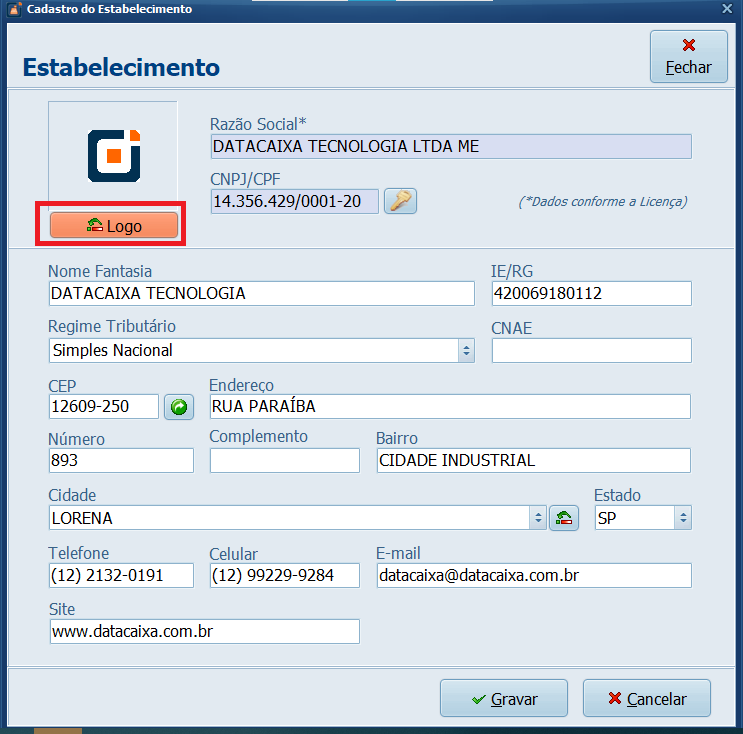The height and width of the screenshot is (734, 743).
Task: Click the Telefone field
Action: 121,576
